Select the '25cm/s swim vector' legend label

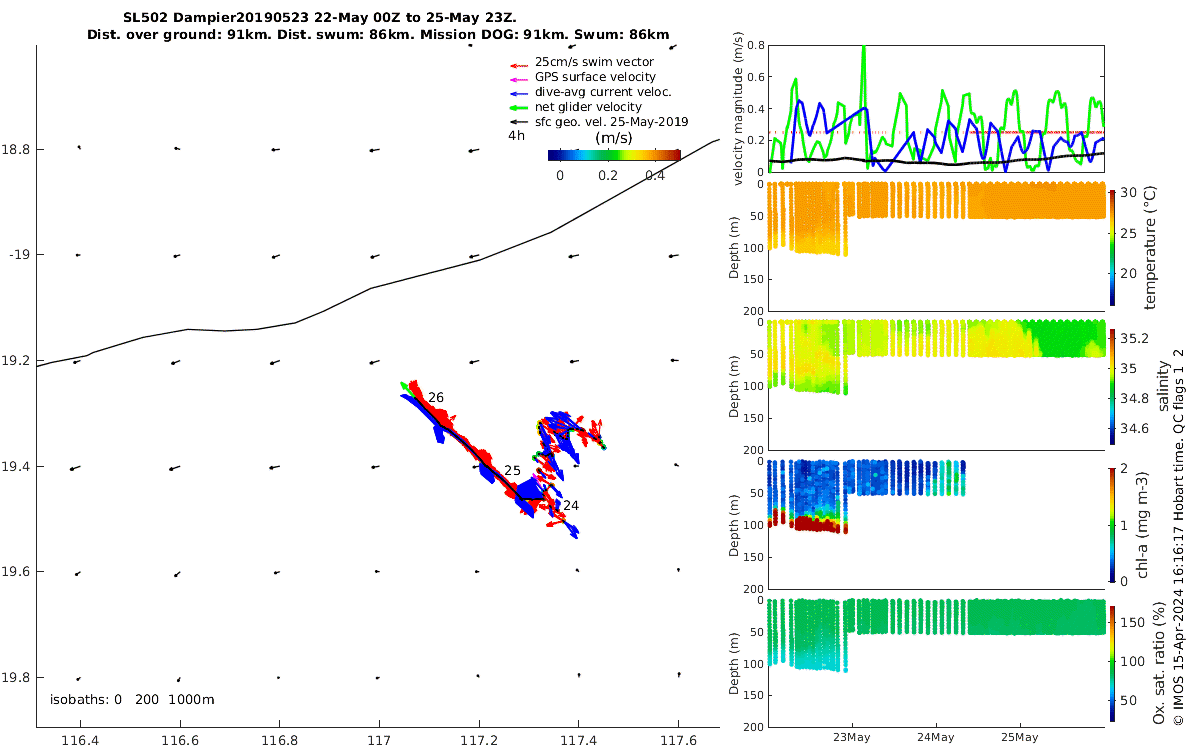point(594,62)
